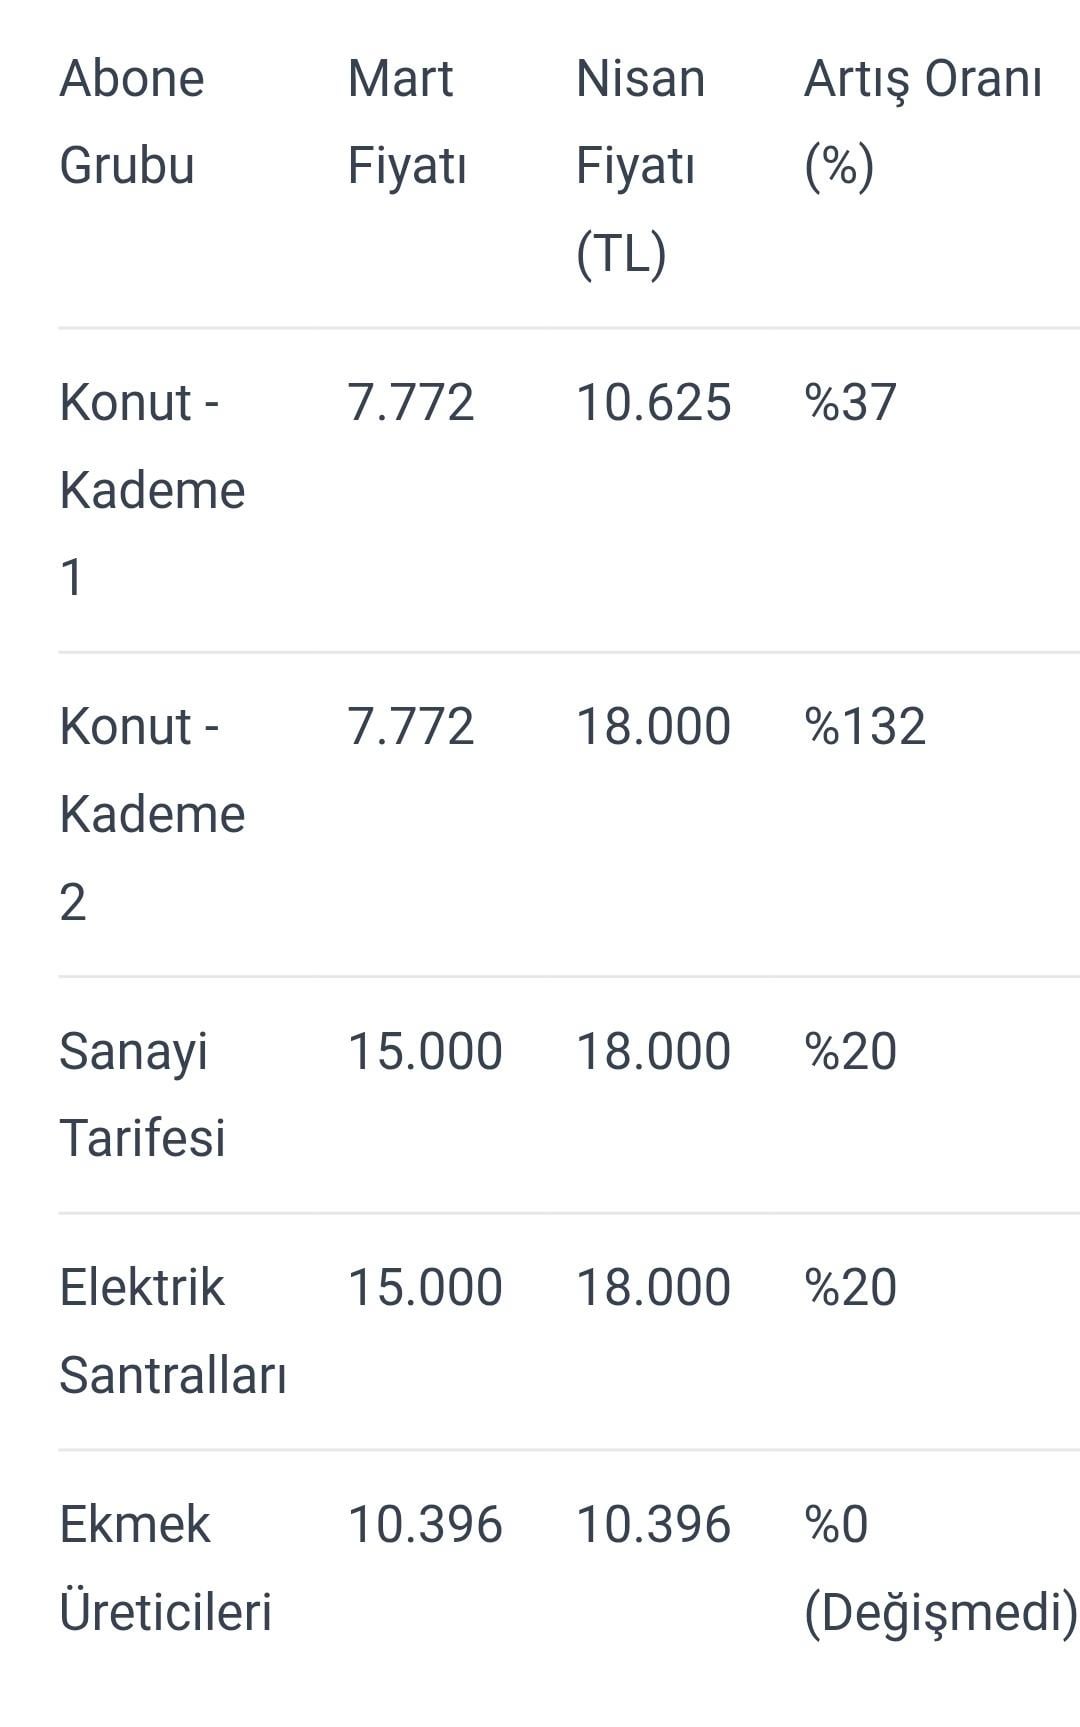Select the Konut - Kademe 2 row label

[152, 813]
